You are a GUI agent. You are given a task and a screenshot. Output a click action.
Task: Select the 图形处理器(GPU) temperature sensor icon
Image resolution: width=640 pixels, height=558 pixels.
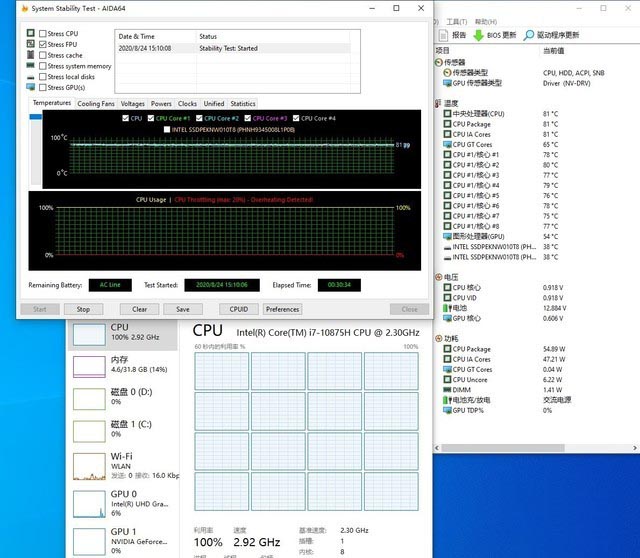coord(446,236)
